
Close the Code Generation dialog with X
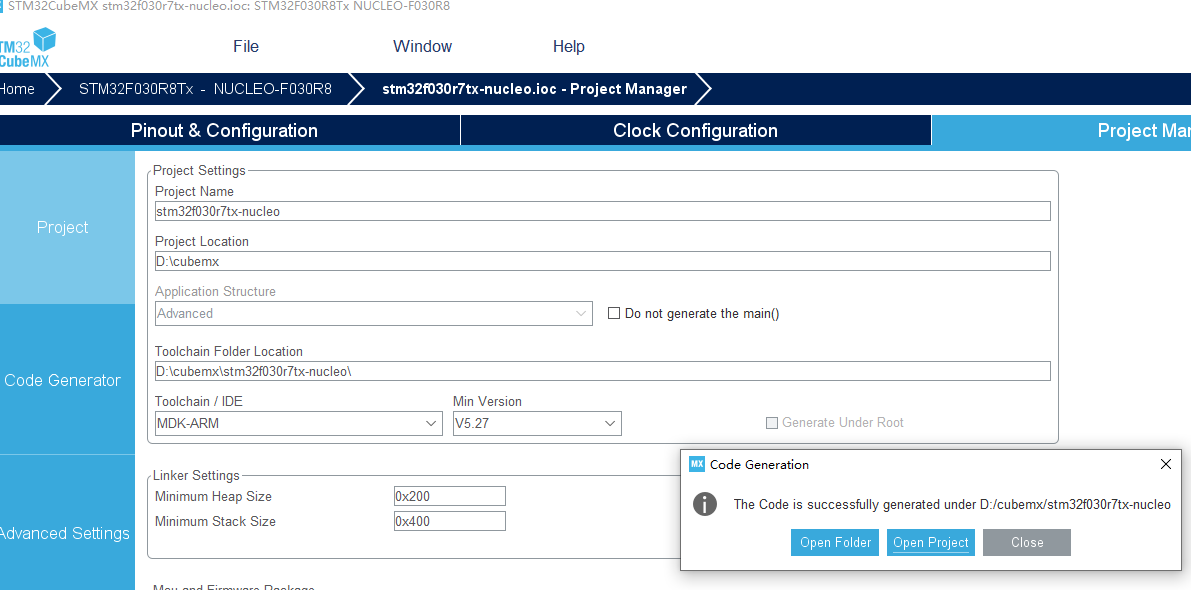pos(1165,464)
